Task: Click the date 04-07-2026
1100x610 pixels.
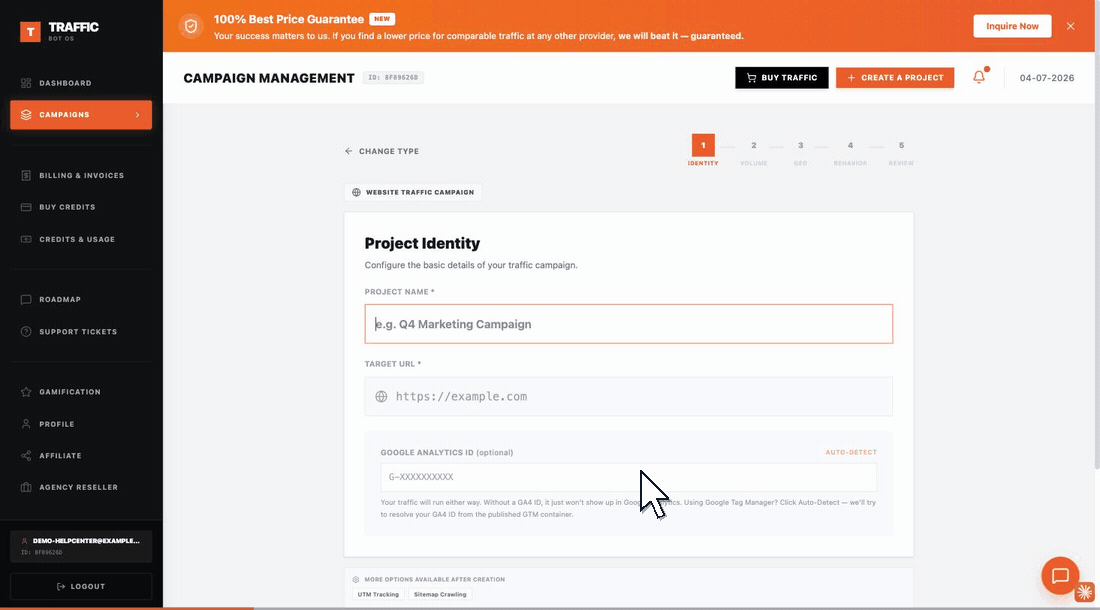Action: tap(1047, 78)
